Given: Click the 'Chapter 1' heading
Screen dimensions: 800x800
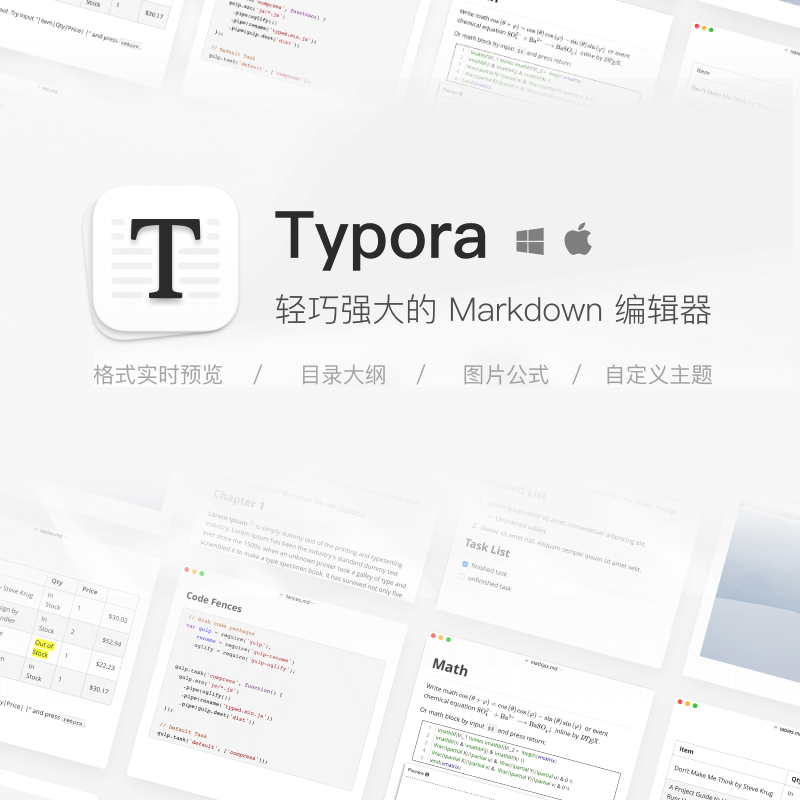Looking at the screenshot, I should [x=239, y=502].
